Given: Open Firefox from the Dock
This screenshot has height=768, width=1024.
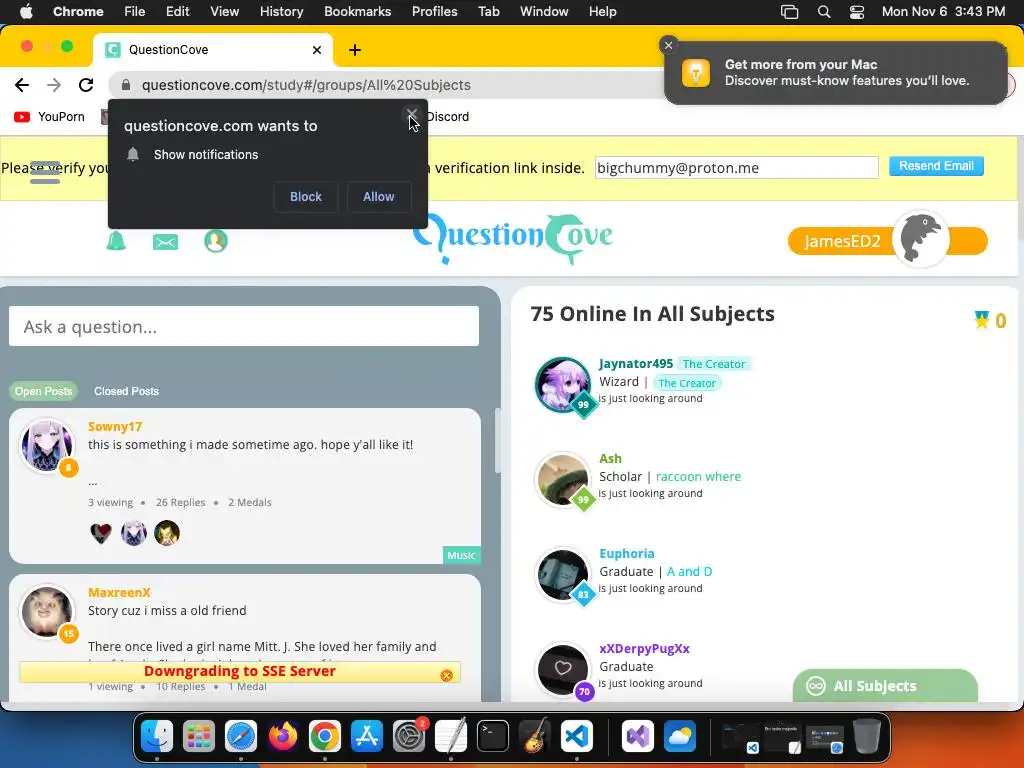Looking at the screenshot, I should pyautogui.click(x=283, y=737).
